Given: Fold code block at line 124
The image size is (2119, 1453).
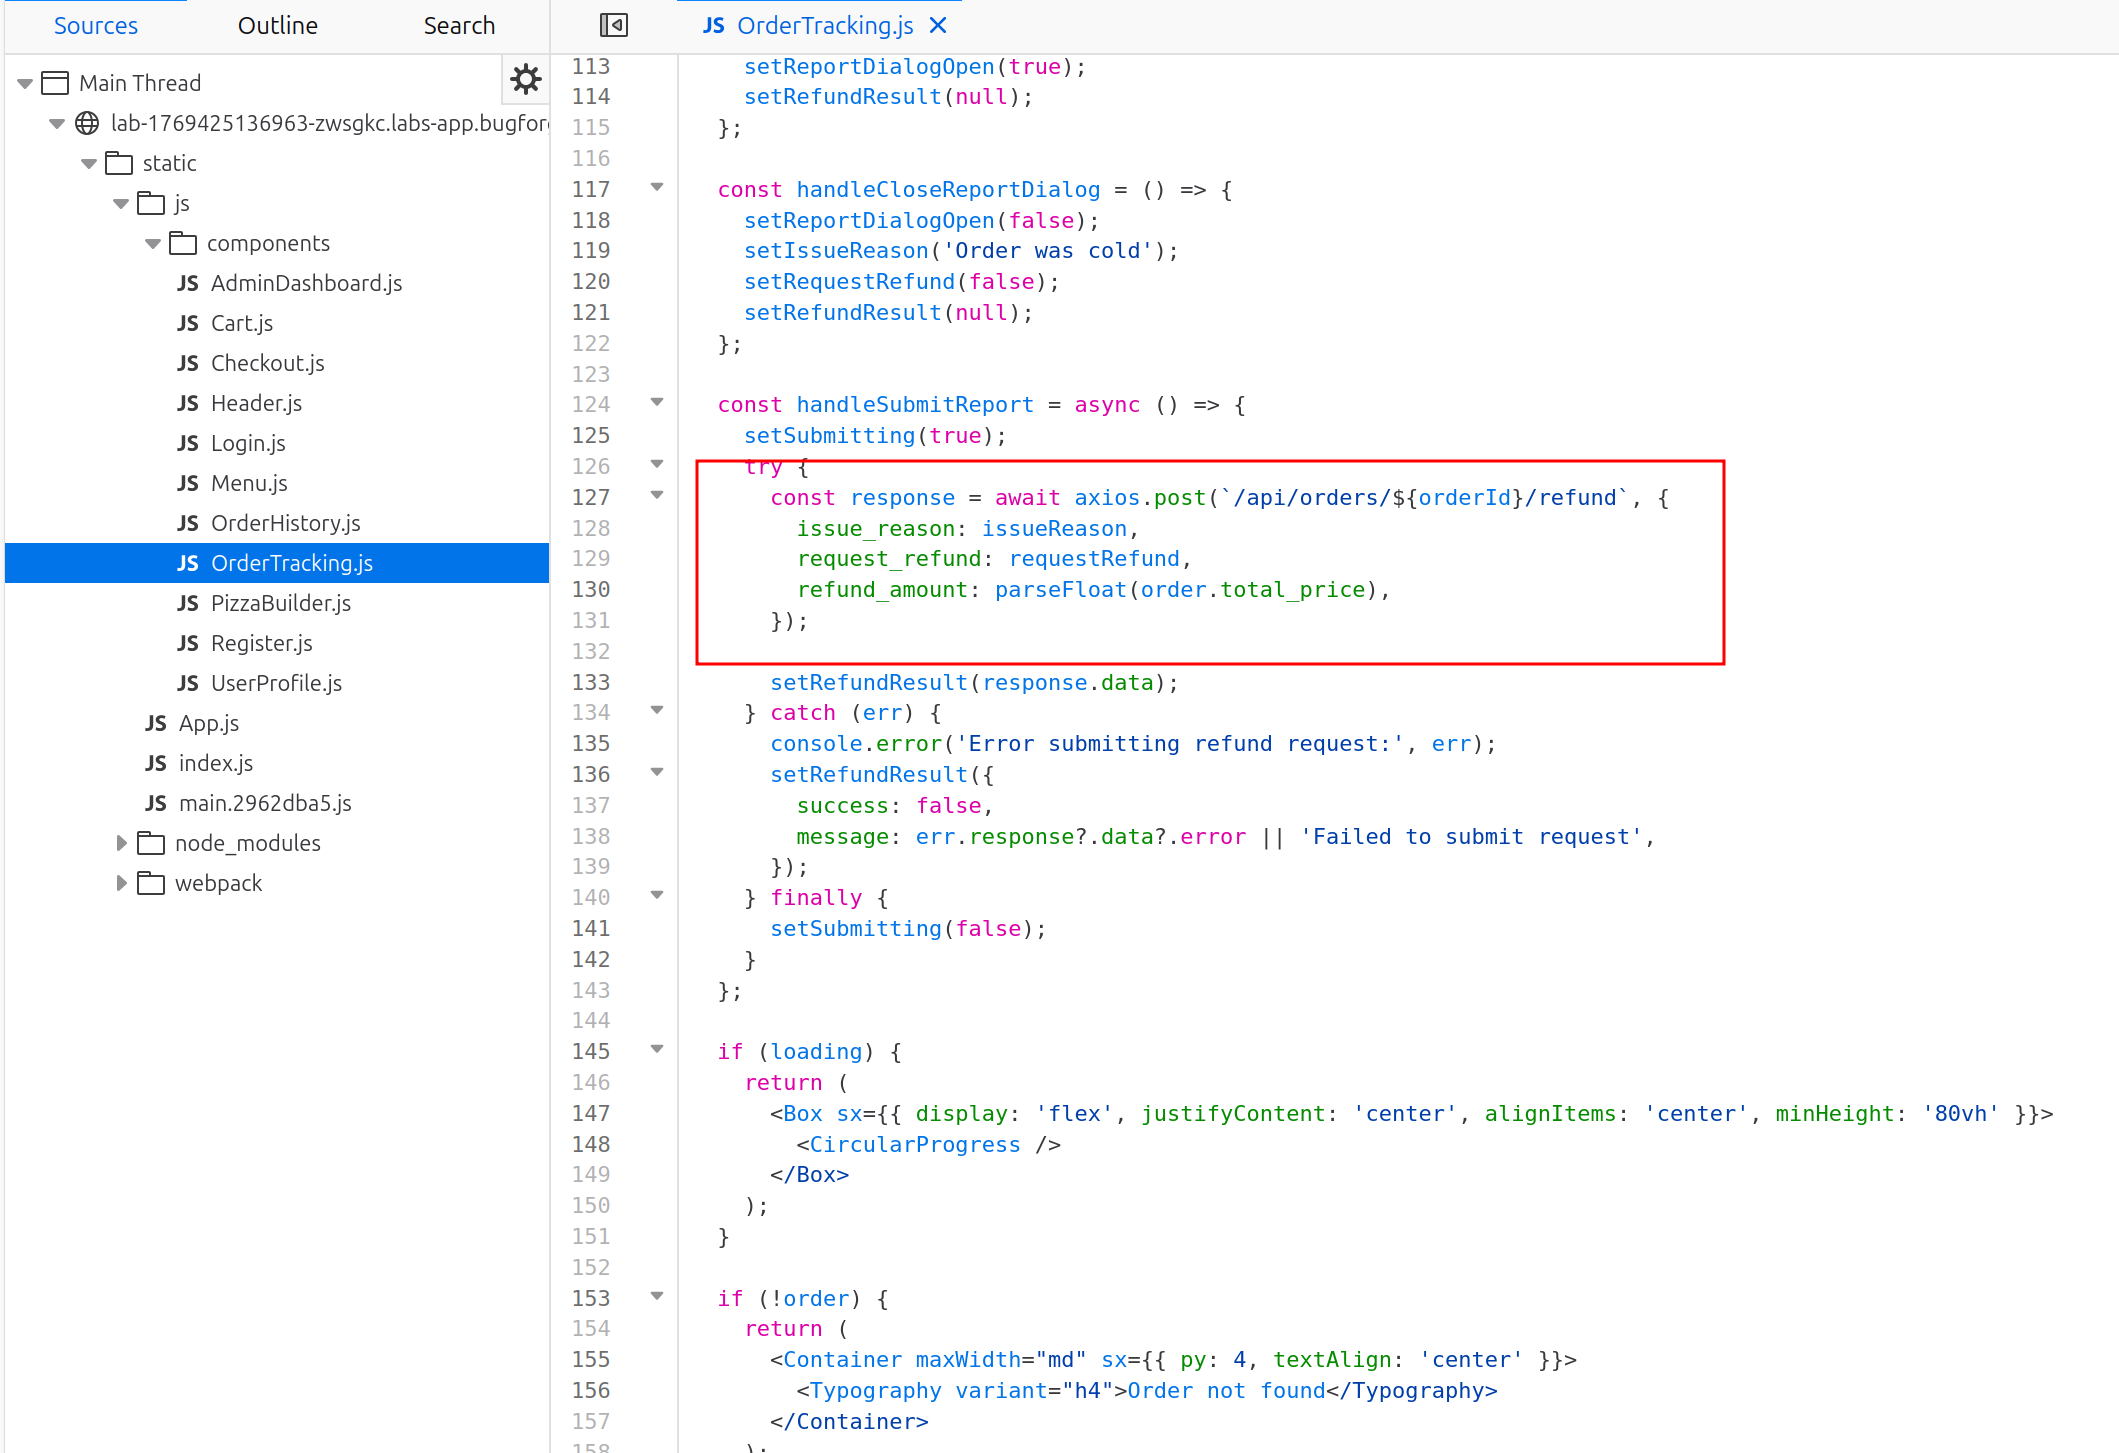Looking at the screenshot, I should click(x=657, y=403).
